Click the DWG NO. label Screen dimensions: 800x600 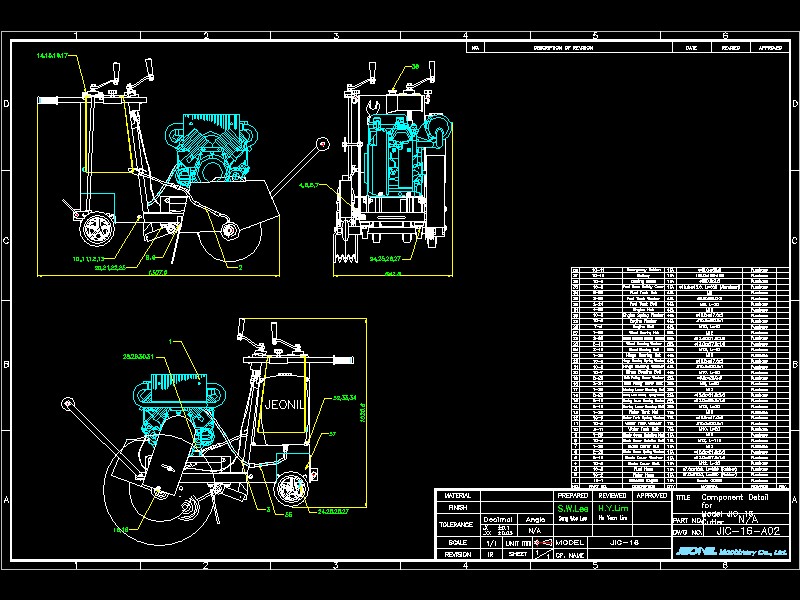click(687, 532)
